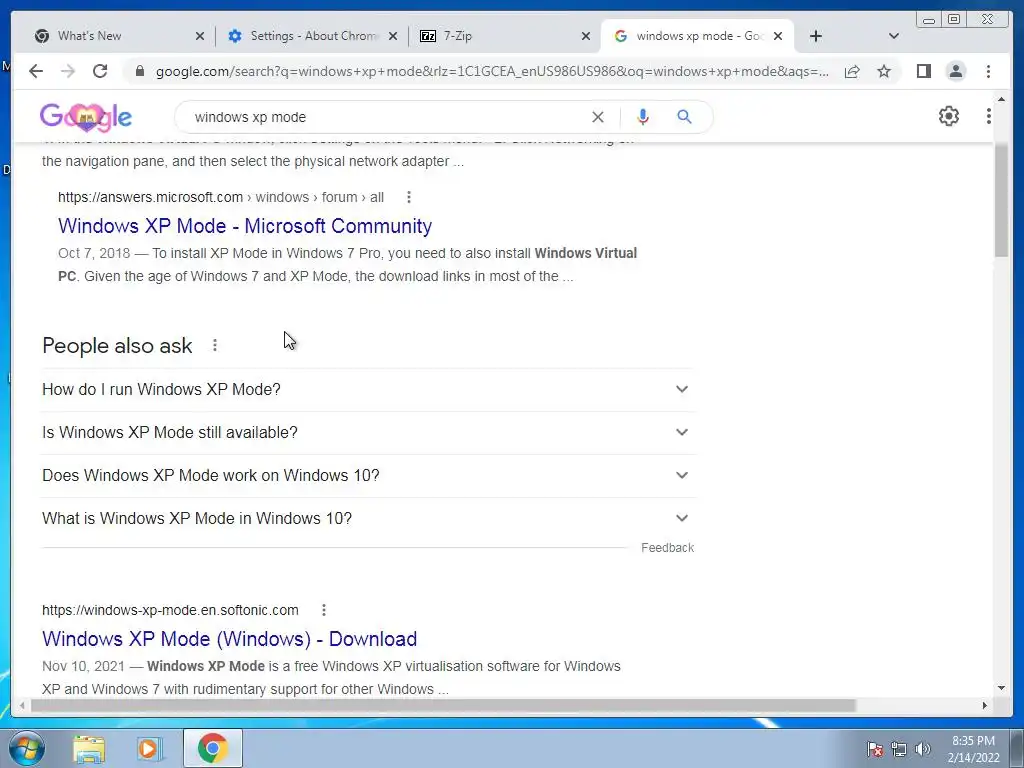Click the scroll down arrow
The image size is (1024, 768).
click(x=1001, y=688)
